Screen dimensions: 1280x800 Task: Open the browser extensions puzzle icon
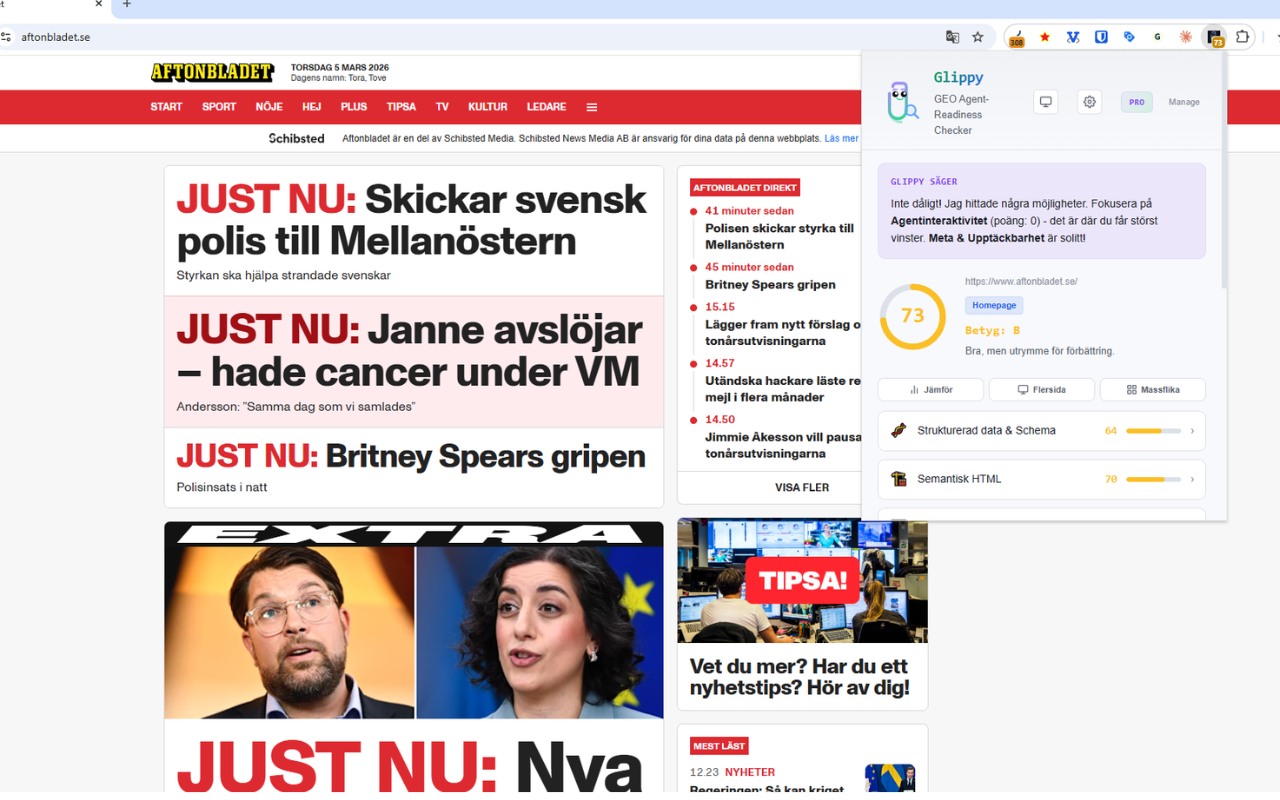point(1242,37)
